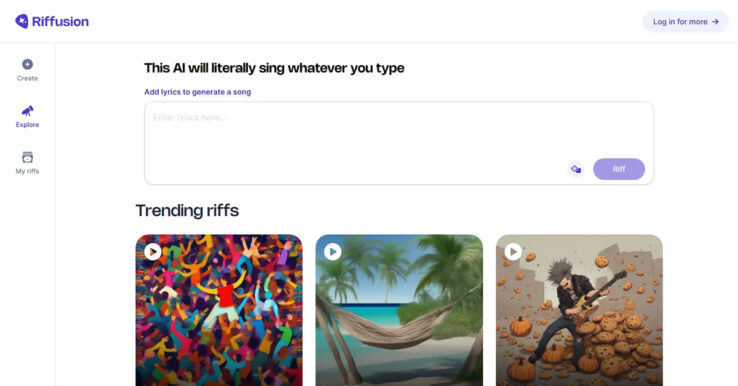Play the cookie guitarist riff
The image size is (738, 386).
(x=513, y=252)
